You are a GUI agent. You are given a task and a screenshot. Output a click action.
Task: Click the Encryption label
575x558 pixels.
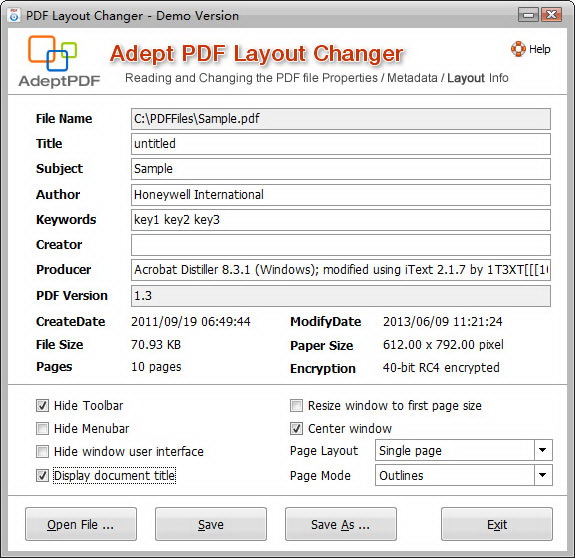click(323, 368)
